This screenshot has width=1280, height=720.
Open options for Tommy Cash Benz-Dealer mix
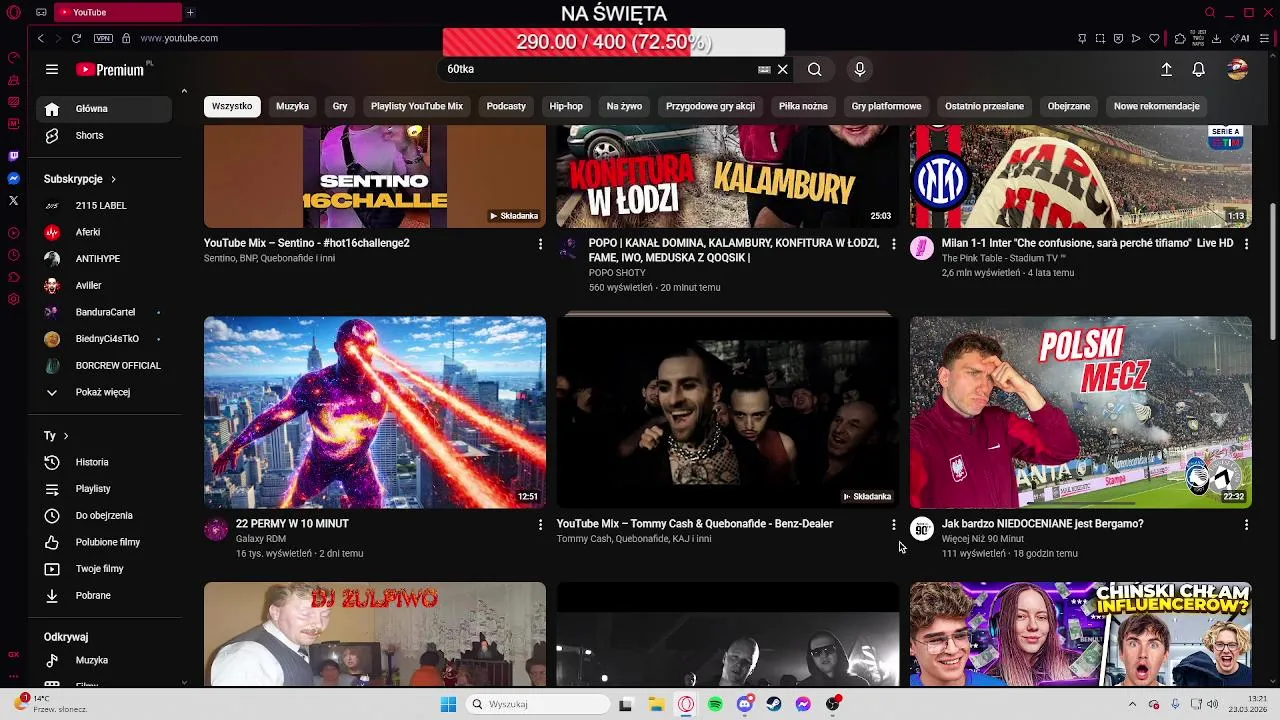pyautogui.click(x=893, y=524)
